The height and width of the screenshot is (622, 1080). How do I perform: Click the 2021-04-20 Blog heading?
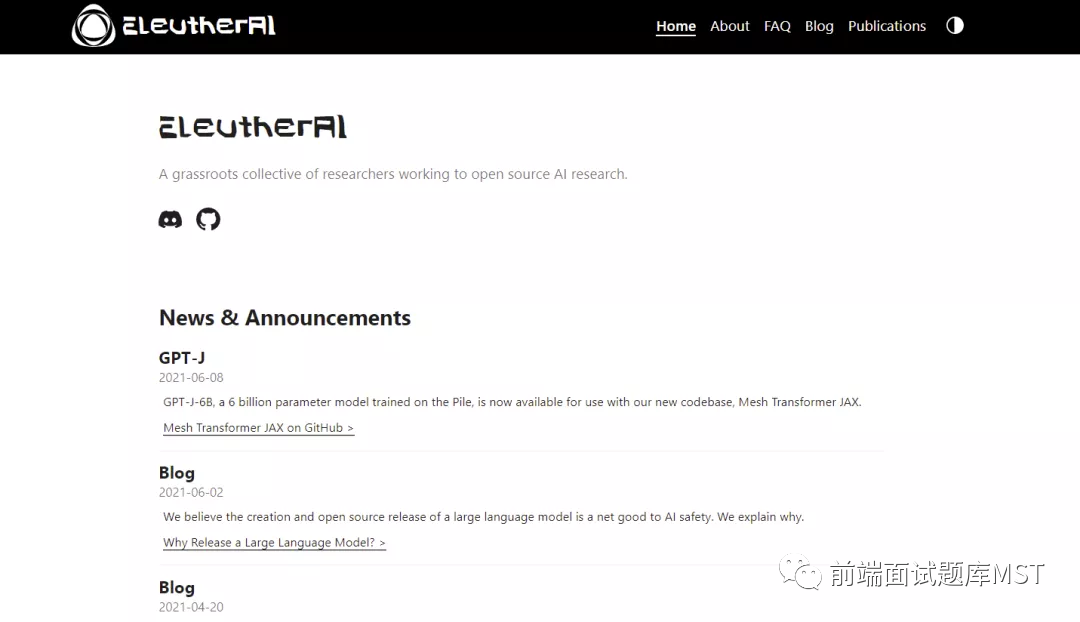point(177,588)
